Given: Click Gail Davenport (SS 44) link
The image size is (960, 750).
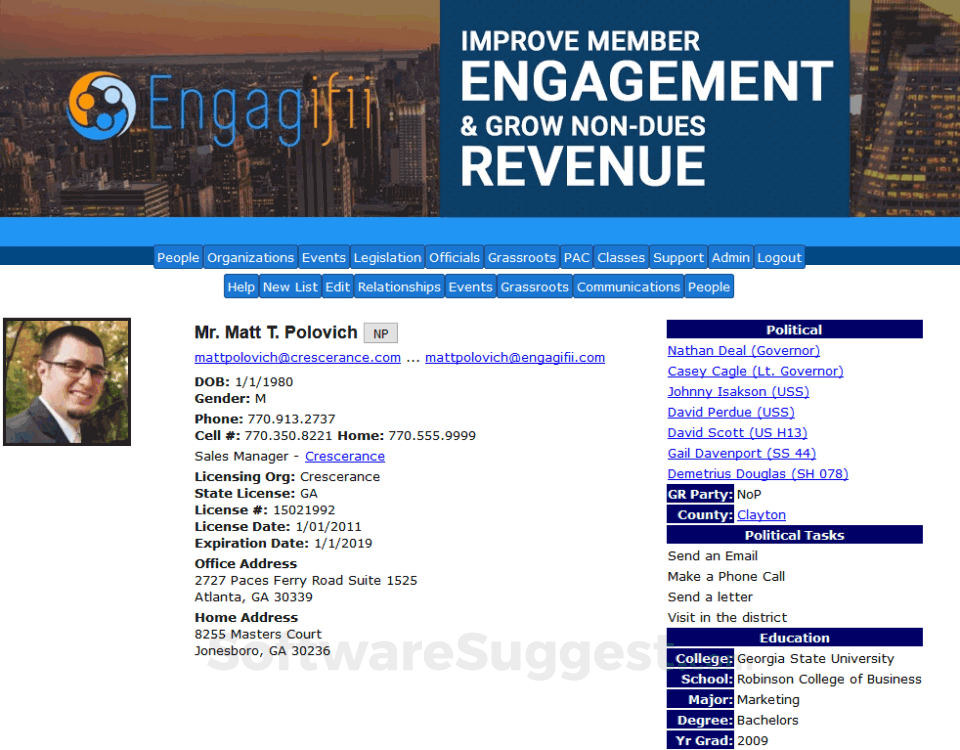Looking at the screenshot, I should click(x=741, y=454).
